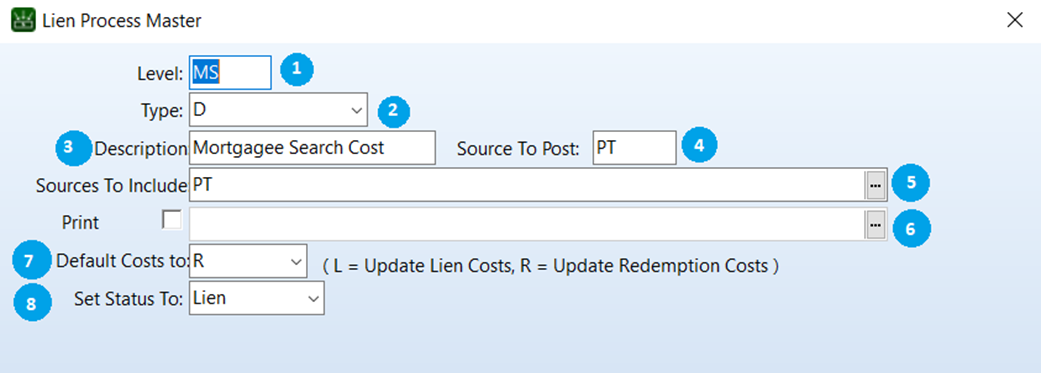Close the Lien Process Master window
This screenshot has width=1041, height=373.
(x=1014, y=21)
